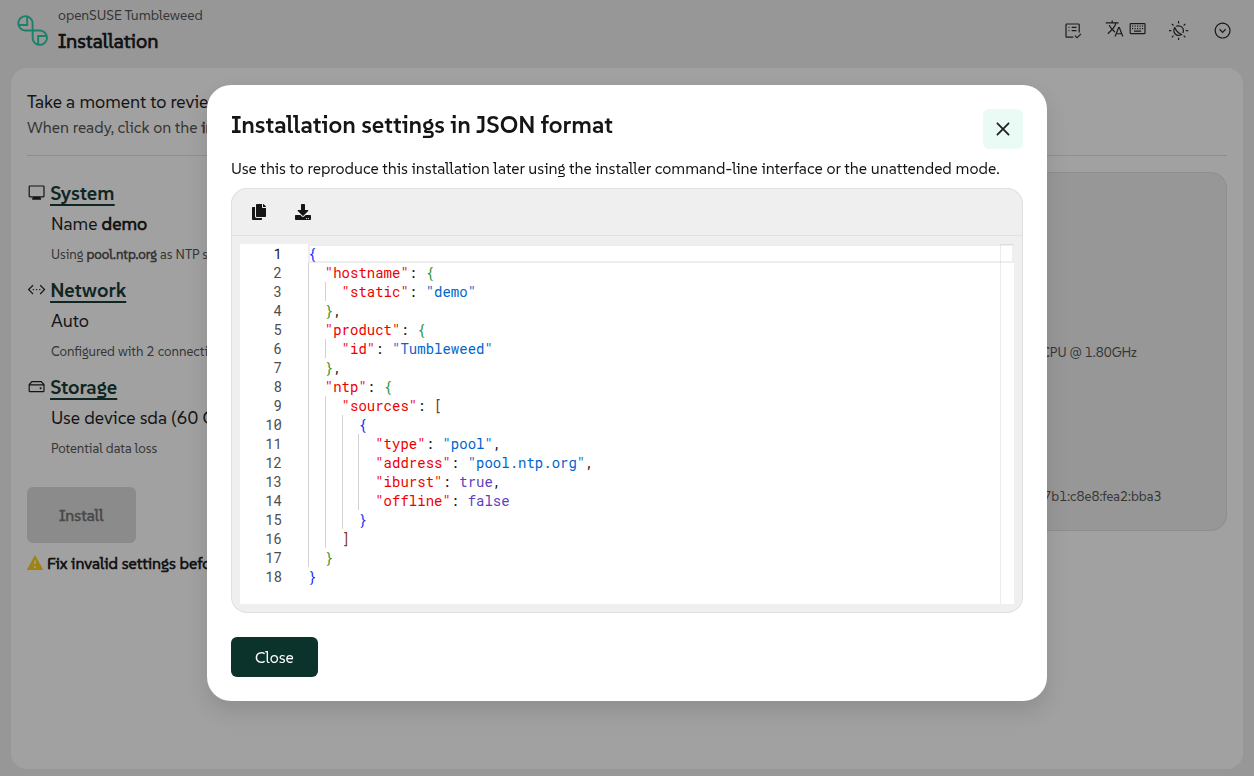Click the Install button
The width and height of the screenshot is (1254, 776).
click(x=81, y=515)
